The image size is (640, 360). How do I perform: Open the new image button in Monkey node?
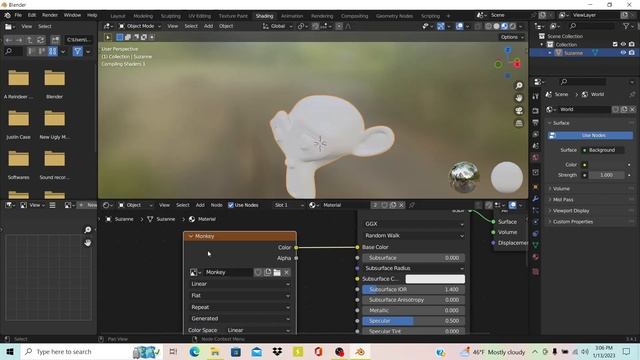point(267,272)
